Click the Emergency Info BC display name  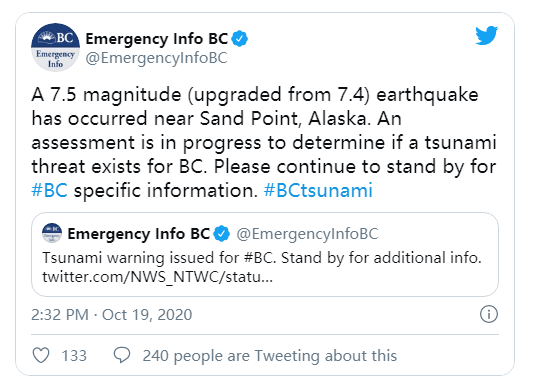click(157, 39)
